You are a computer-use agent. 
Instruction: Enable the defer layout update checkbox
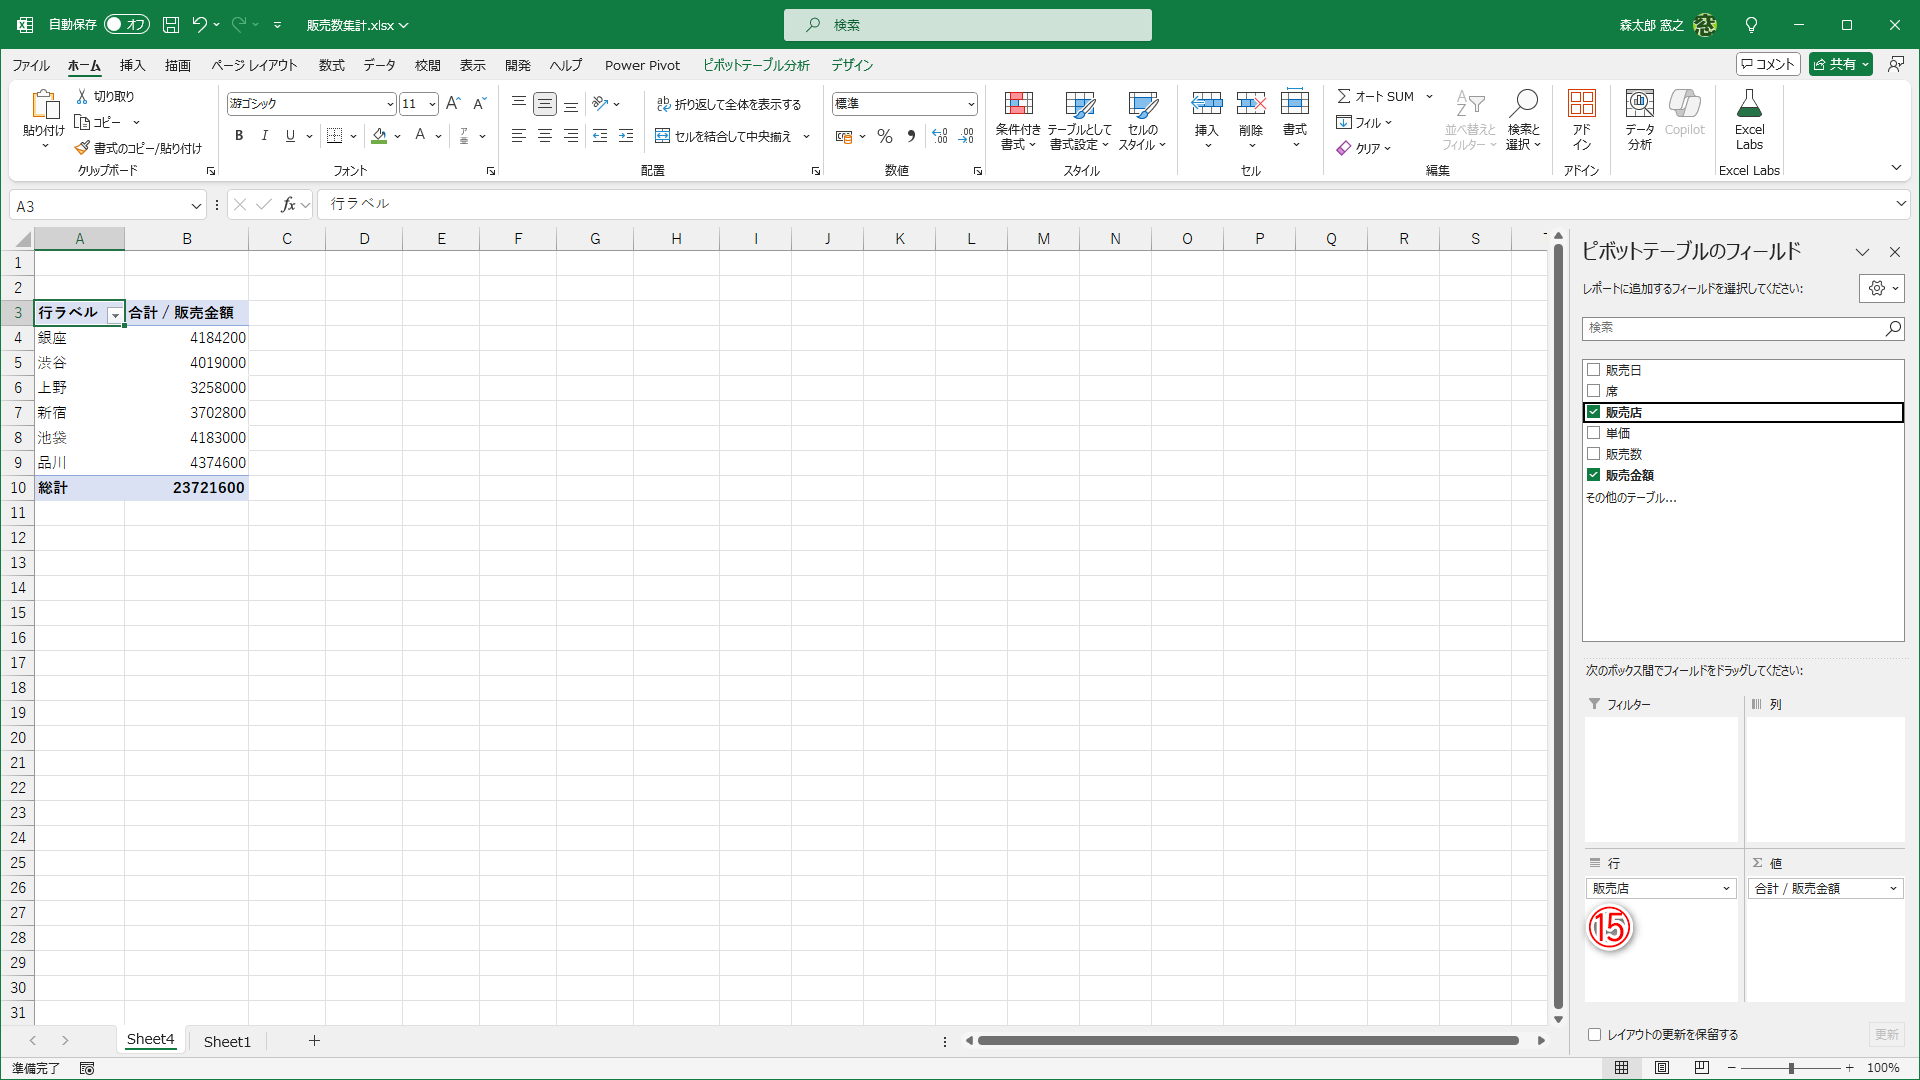point(1595,1035)
